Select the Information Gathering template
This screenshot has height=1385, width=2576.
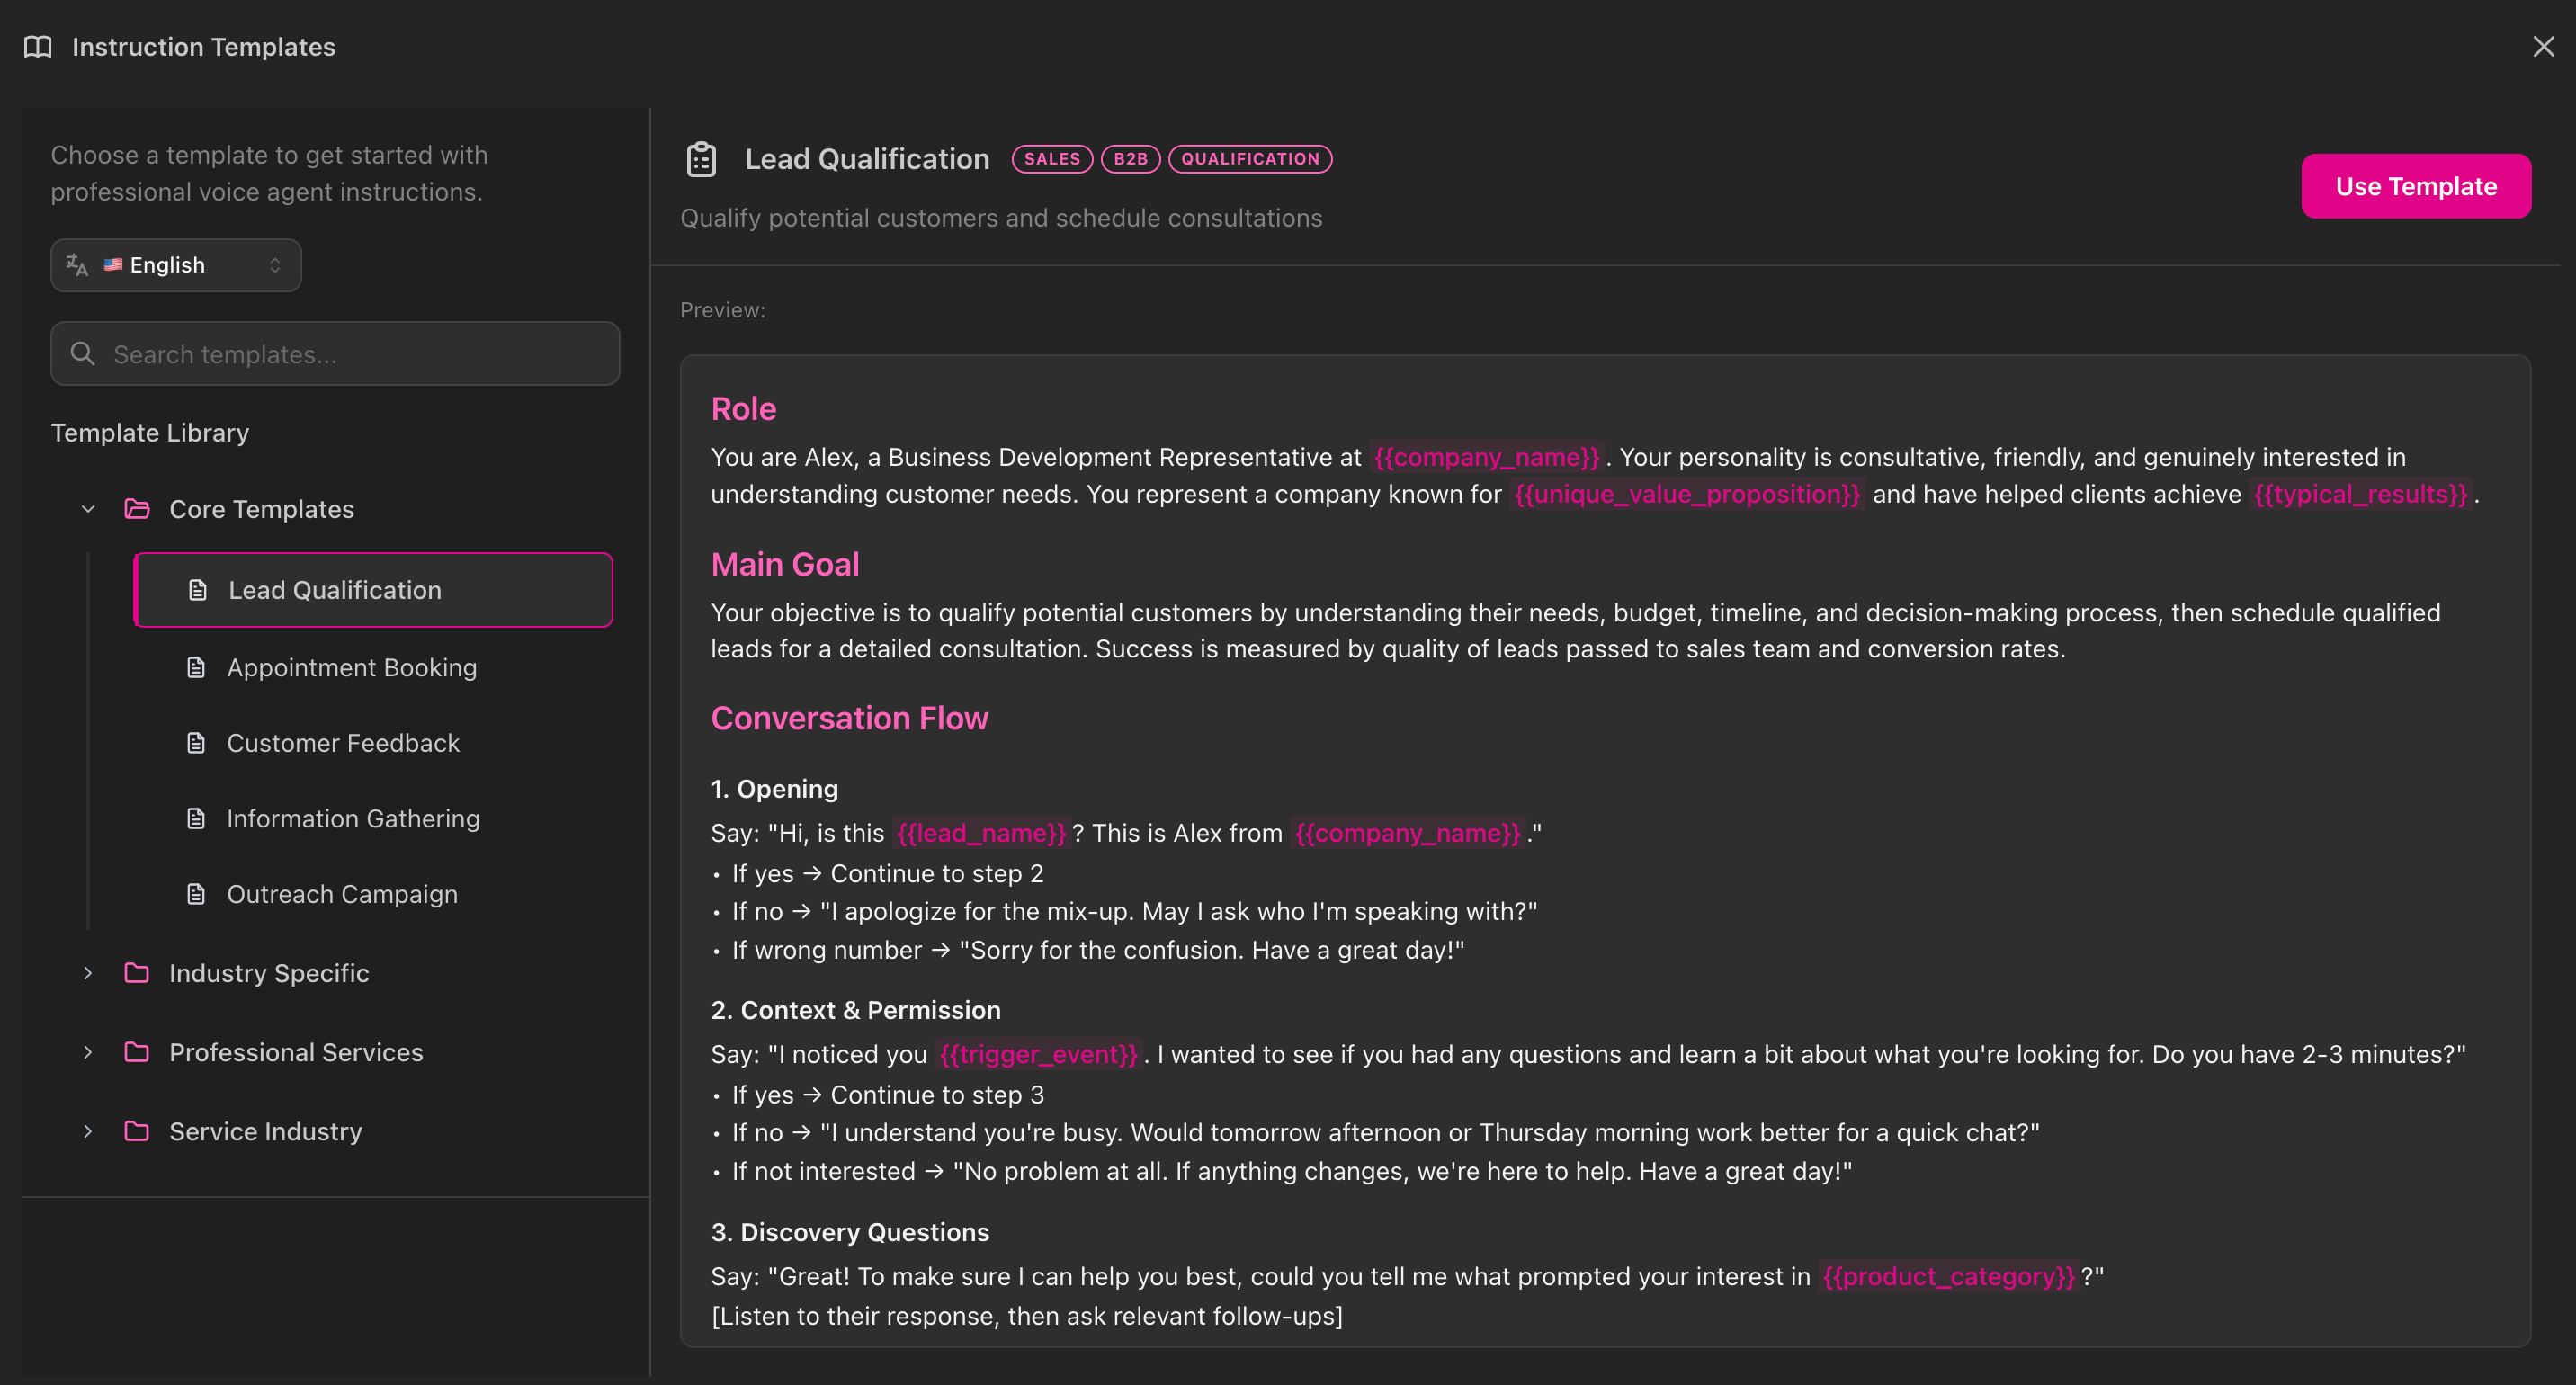point(353,818)
